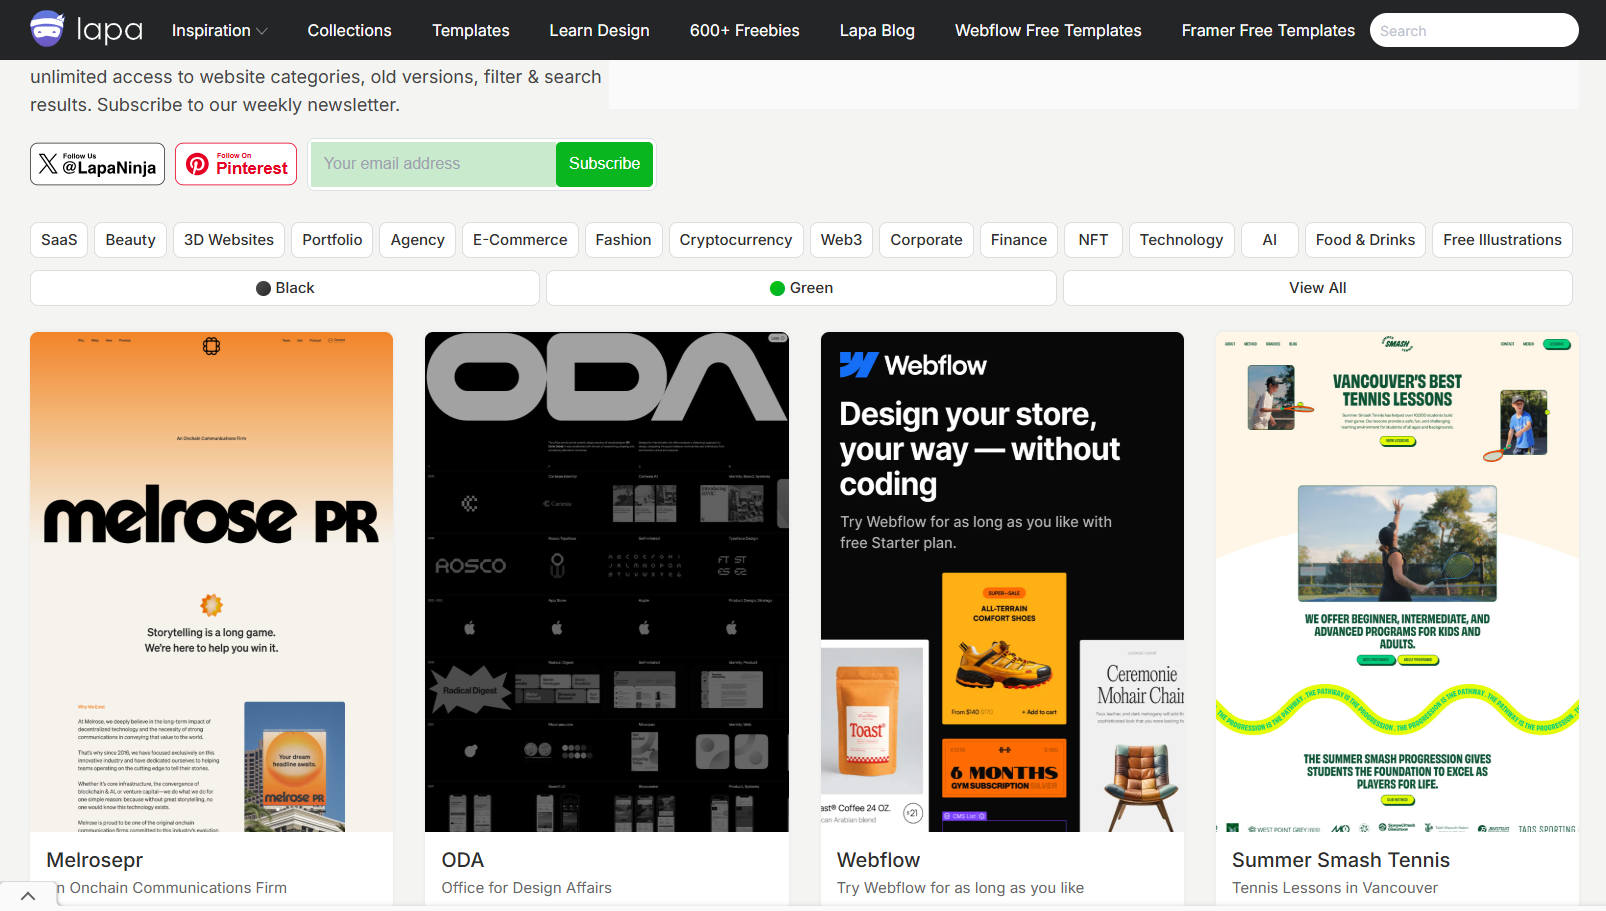Image resolution: width=1606 pixels, height=911 pixels.
Task: Click the View All colors button
Action: click(x=1317, y=288)
